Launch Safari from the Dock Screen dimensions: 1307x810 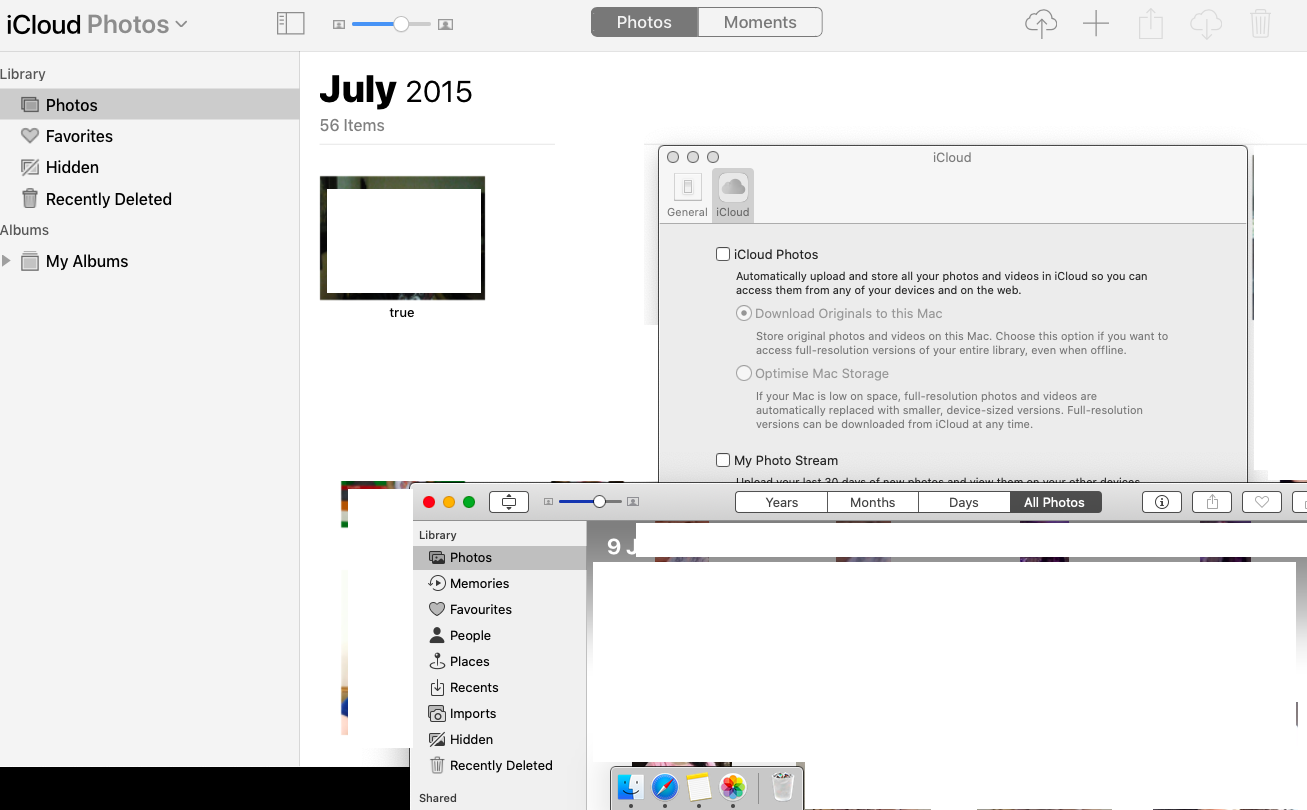[x=665, y=787]
